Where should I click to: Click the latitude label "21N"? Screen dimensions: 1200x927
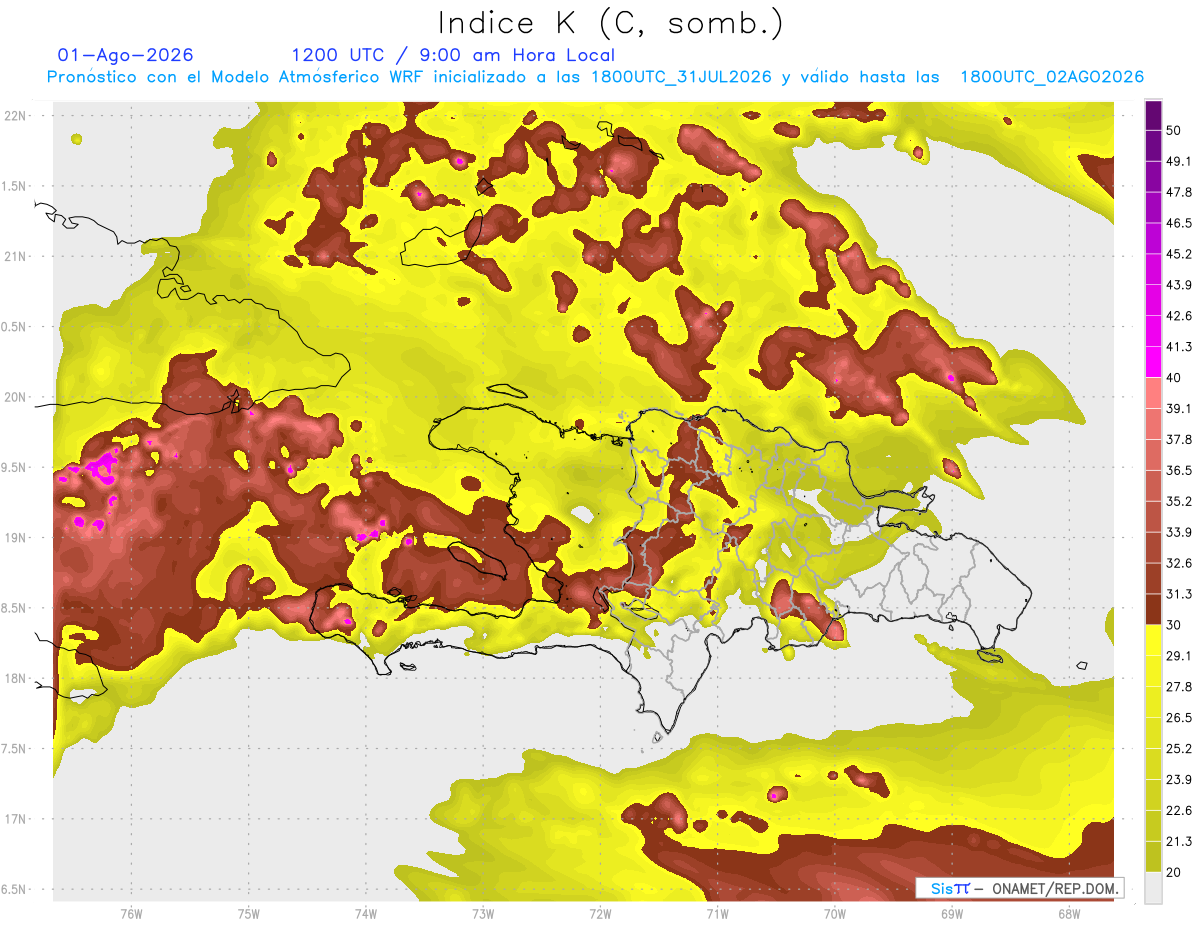[x=15, y=256]
